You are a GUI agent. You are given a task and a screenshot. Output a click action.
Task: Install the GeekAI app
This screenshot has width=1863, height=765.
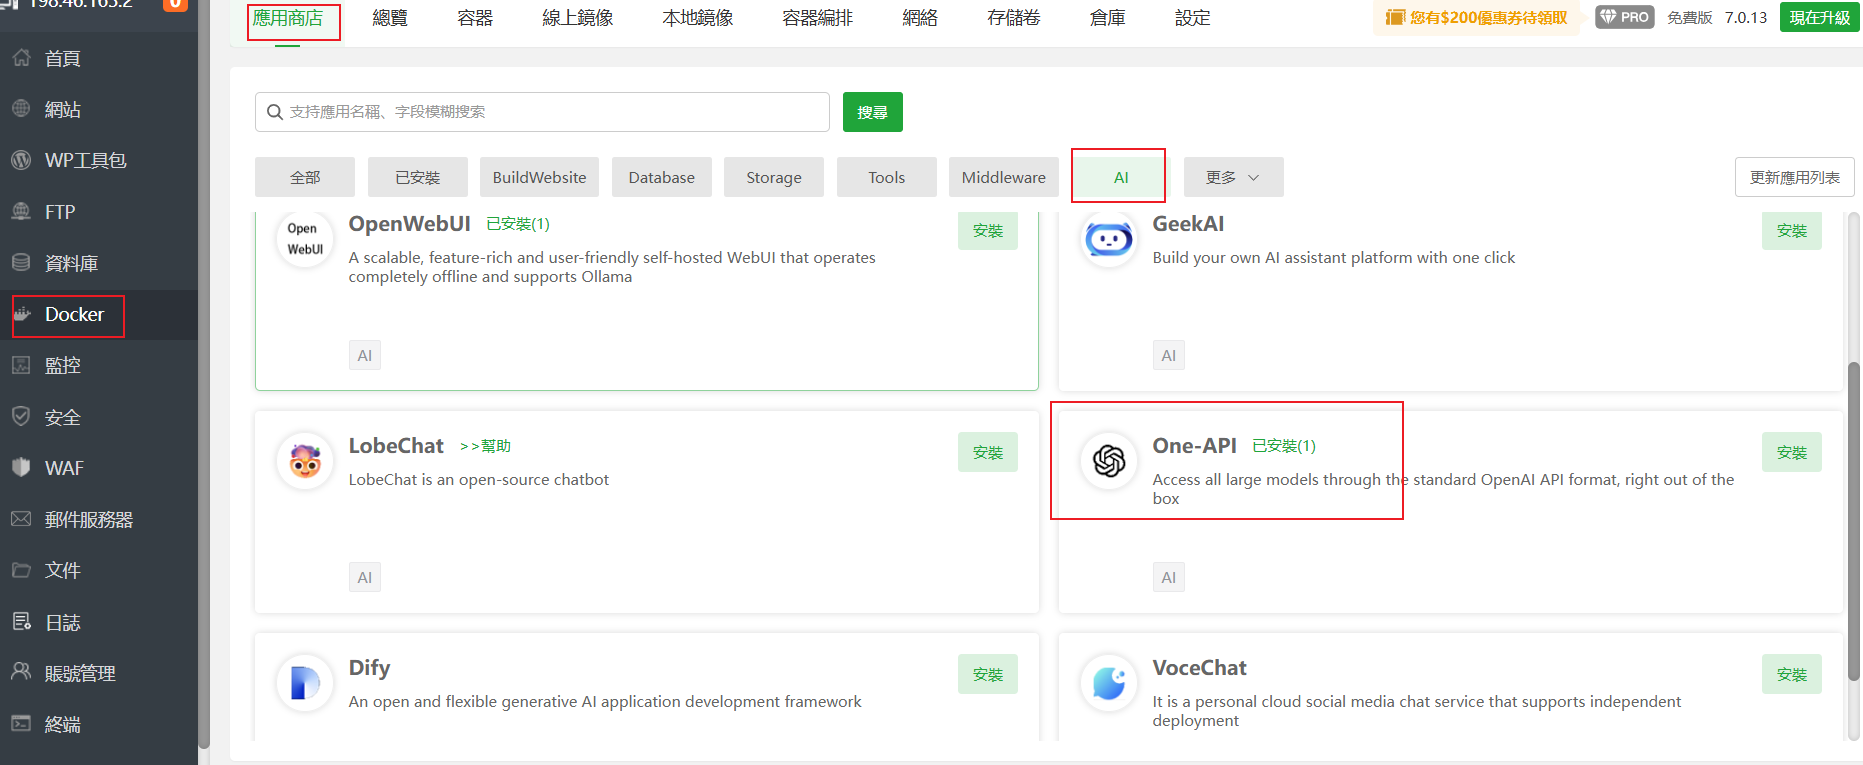(1792, 231)
